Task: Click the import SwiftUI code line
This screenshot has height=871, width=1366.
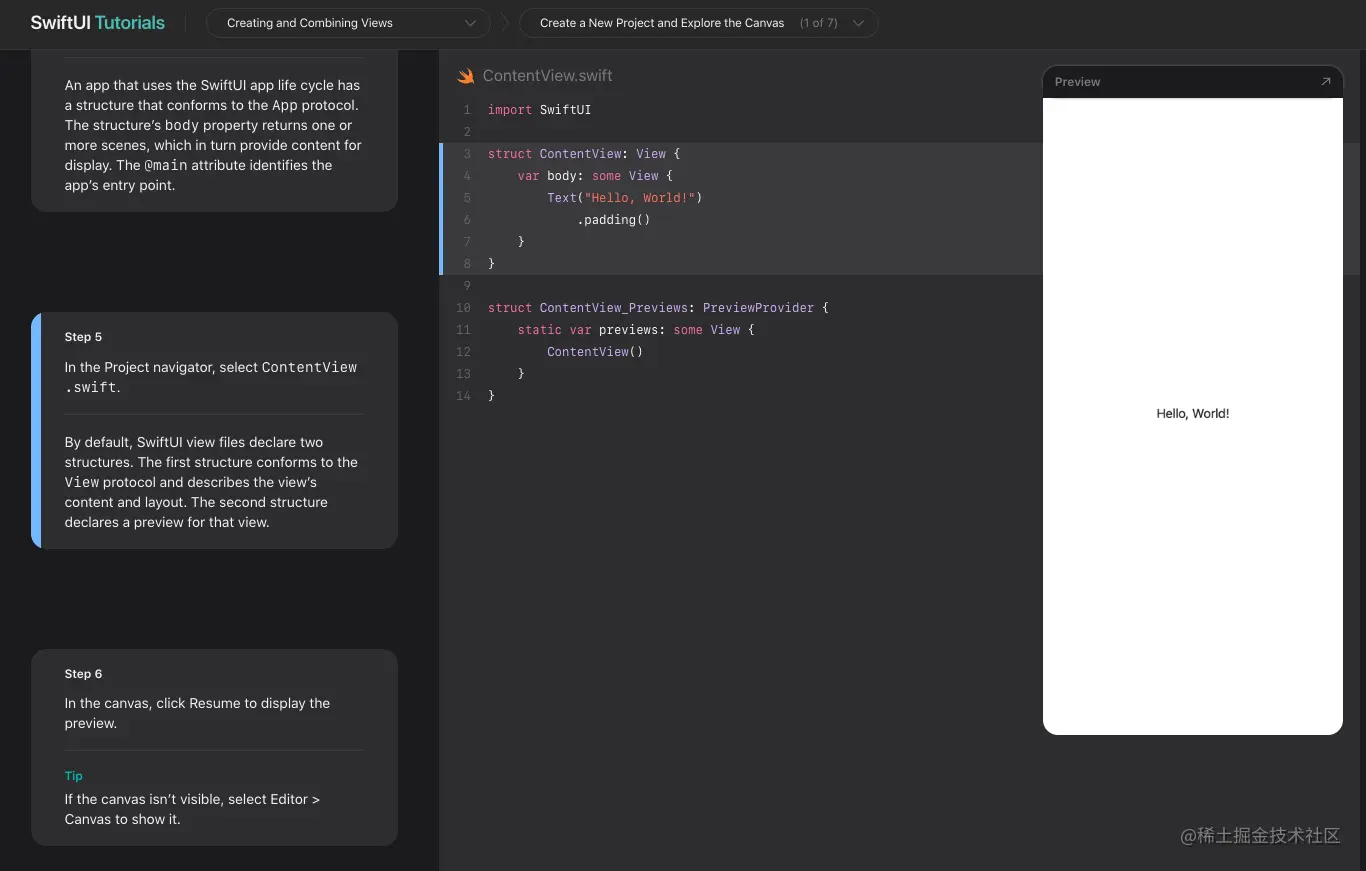Action: tap(539, 110)
